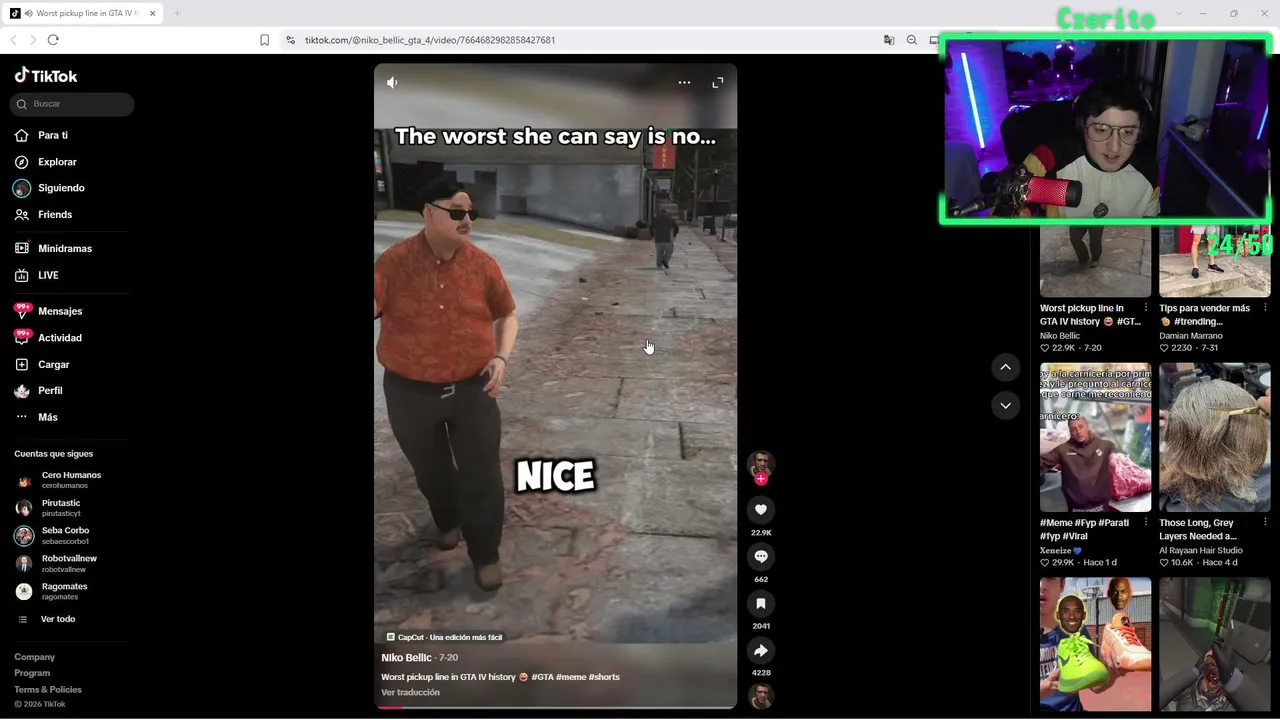This screenshot has width=1280, height=720.
Task: Click the Xeneize author name
Action: 1060,551
